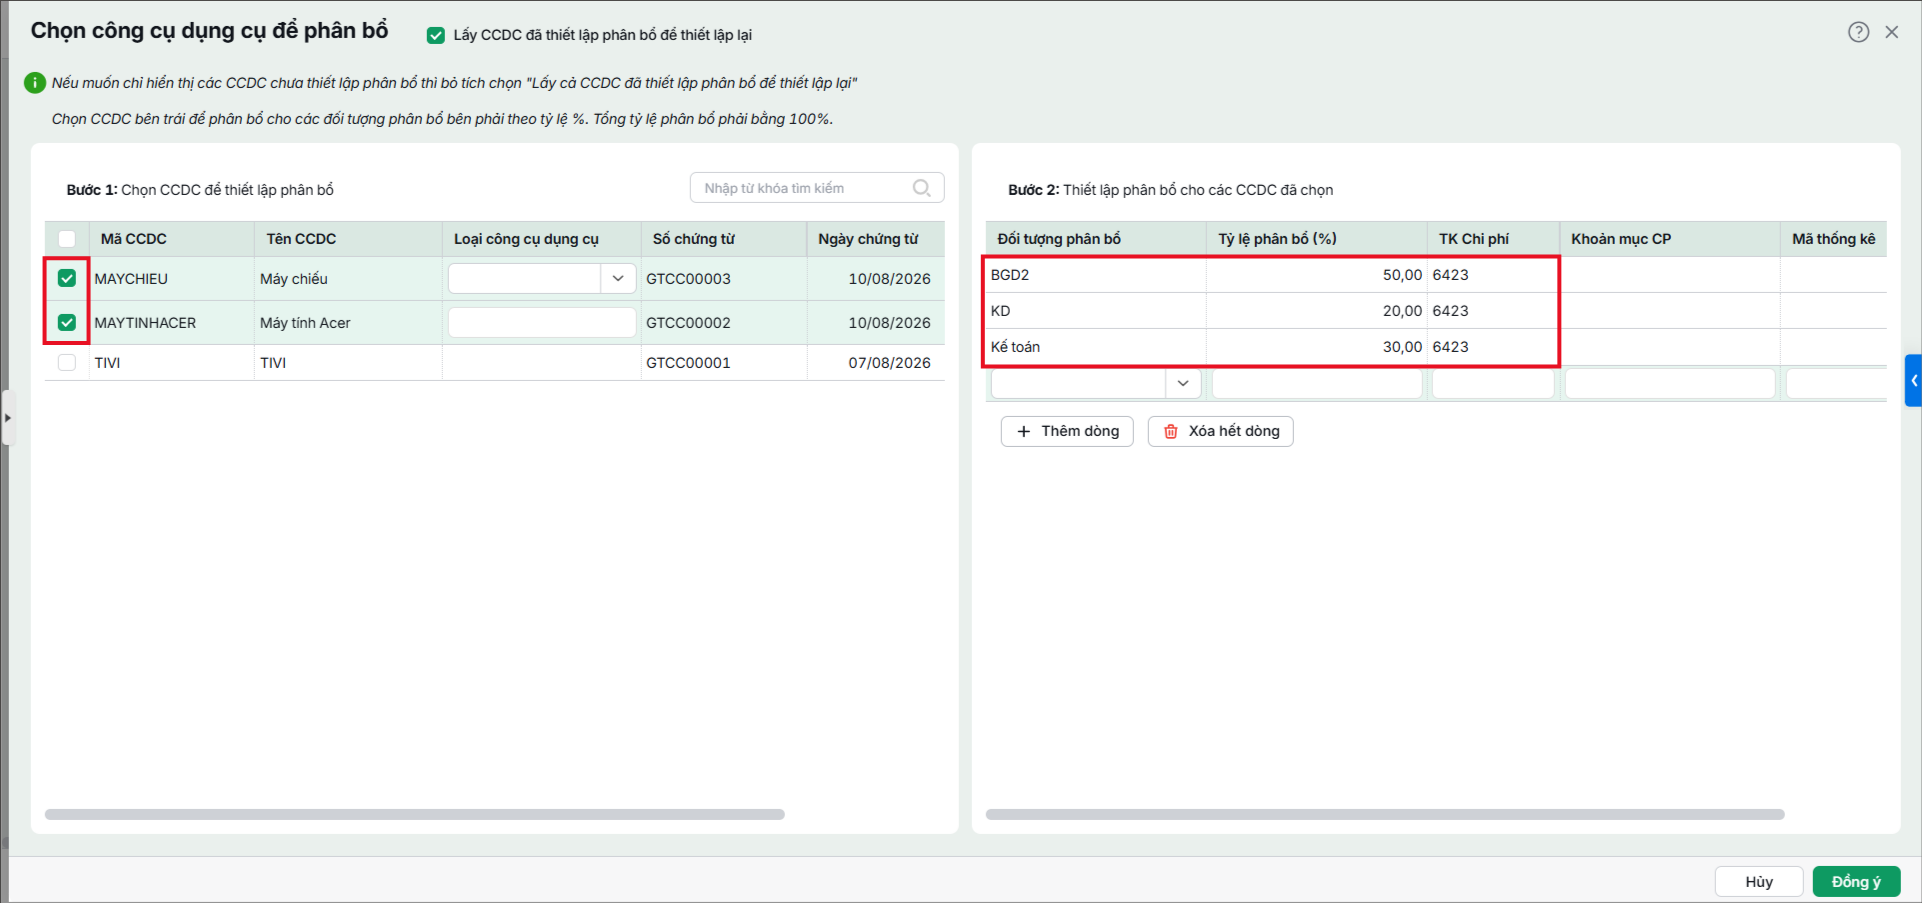Click the Mã thống kê column header

(x=1833, y=239)
